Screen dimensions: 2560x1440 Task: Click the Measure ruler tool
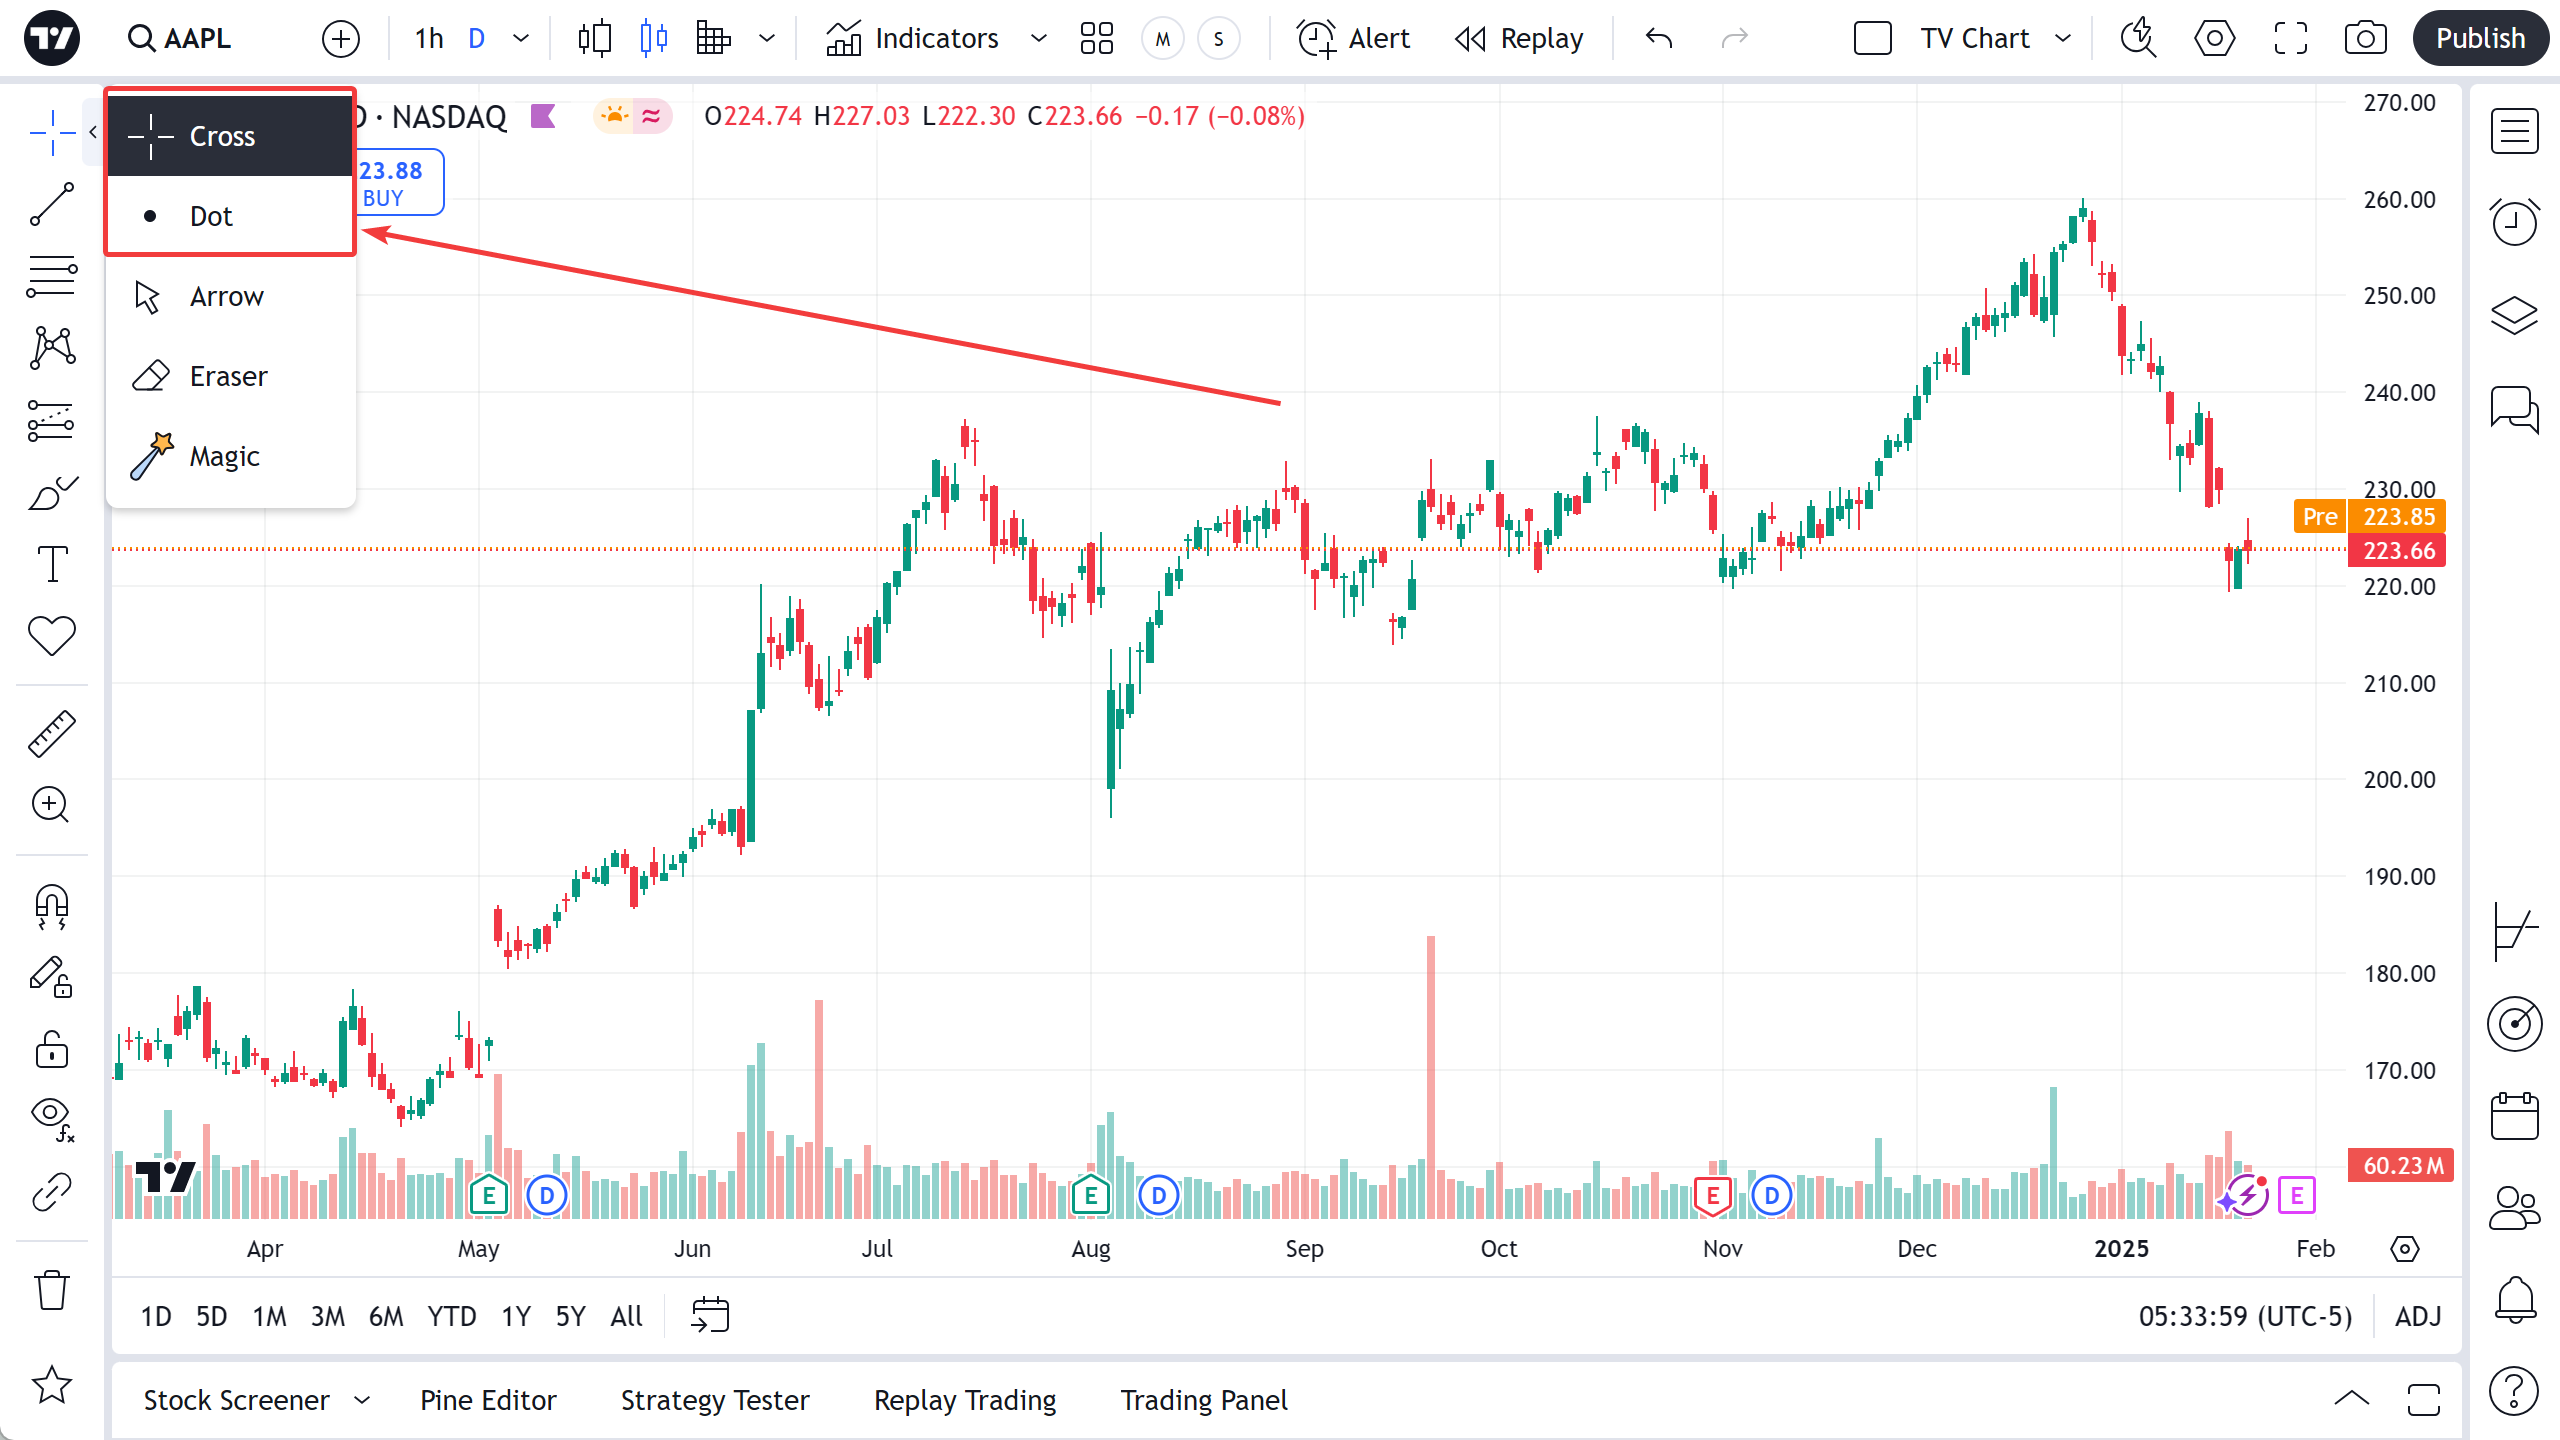(51, 733)
